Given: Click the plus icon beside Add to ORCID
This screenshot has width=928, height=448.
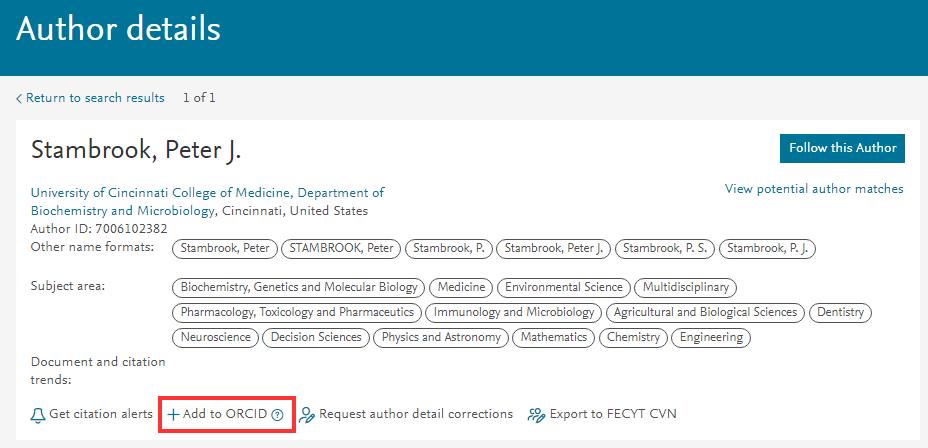Looking at the screenshot, I should tap(173, 414).
